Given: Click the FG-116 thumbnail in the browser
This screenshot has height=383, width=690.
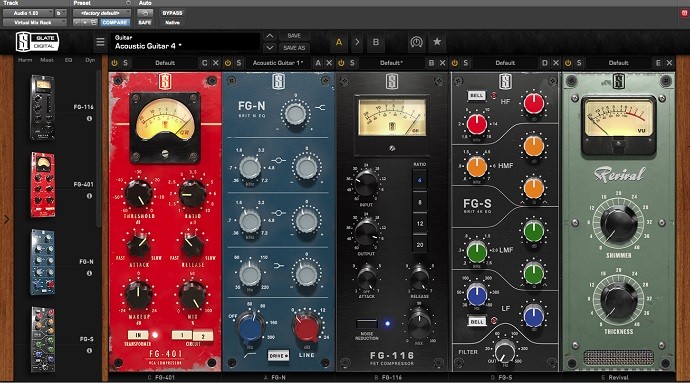Looking at the screenshot, I should pyautogui.click(x=43, y=107).
